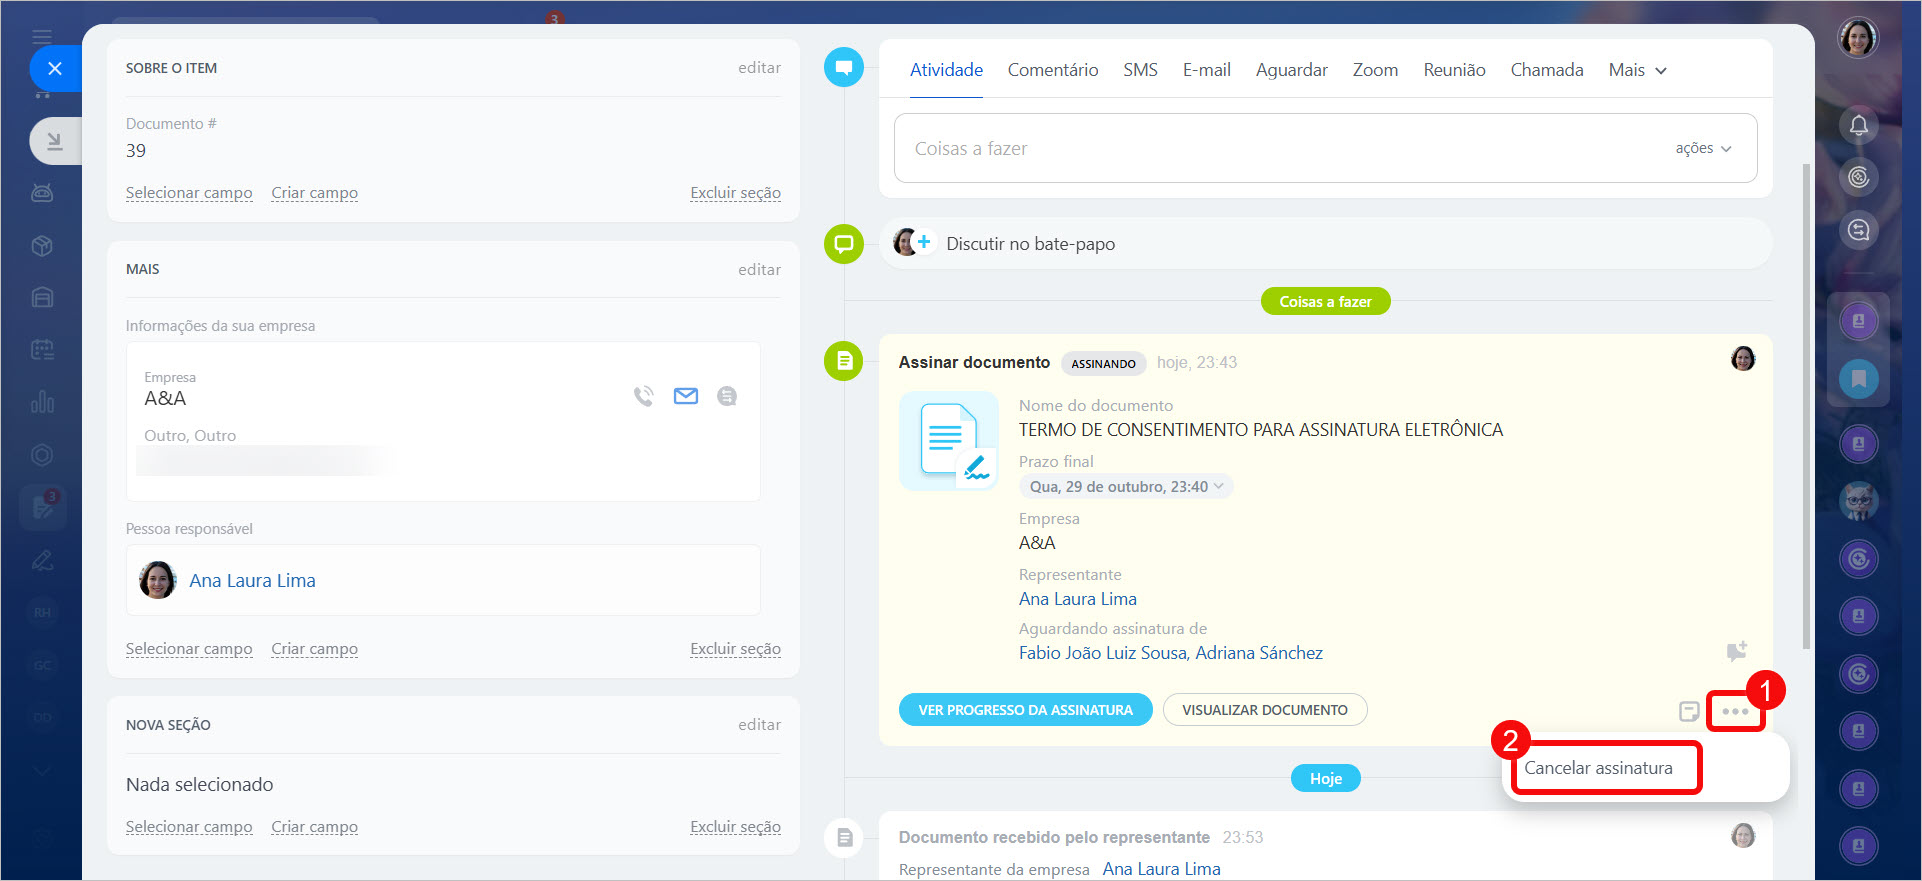Click the note icon beside three dots
Viewport: 1922px width, 881px height.
(x=1689, y=711)
